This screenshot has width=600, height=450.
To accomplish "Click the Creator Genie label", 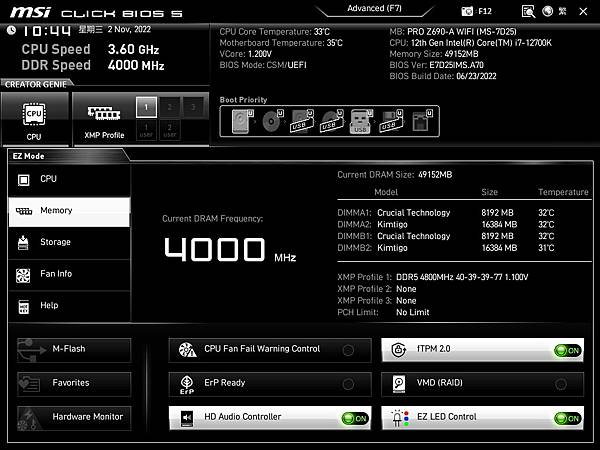I will coord(36,85).
